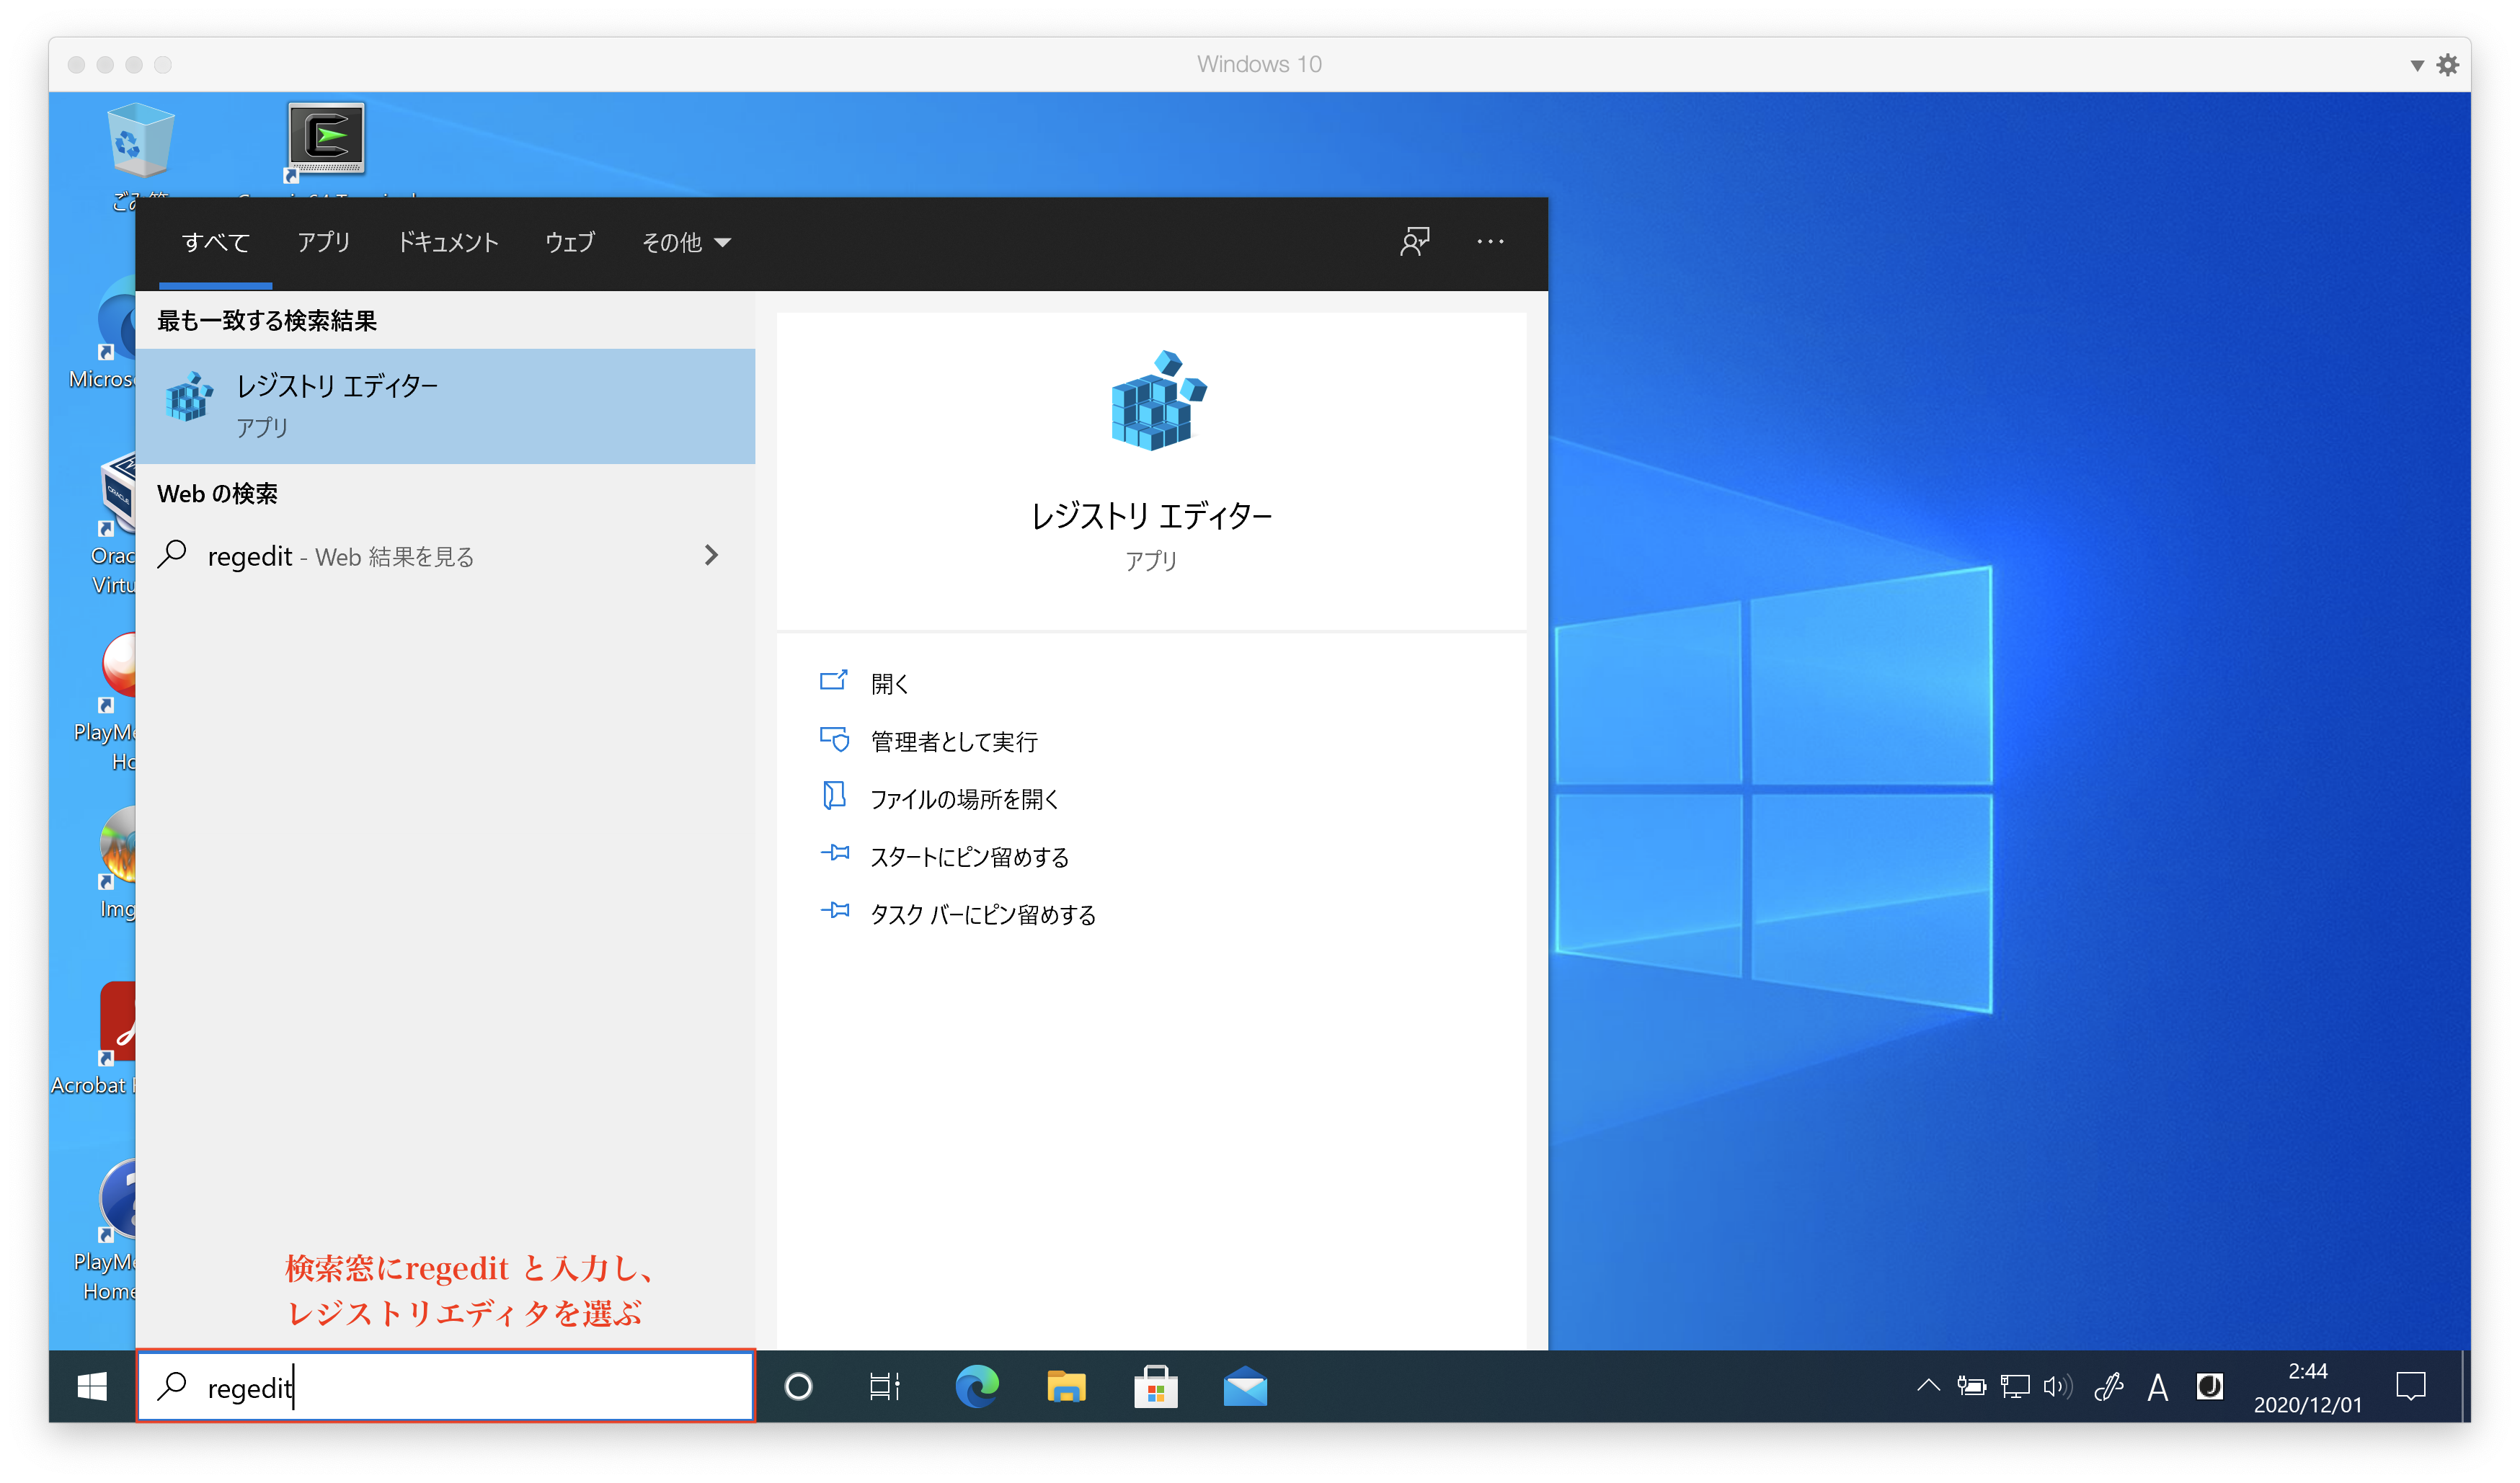This screenshot has height=1483, width=2520.
Task: Click the Recycle Bin desktop icon
Action: (140, 142)
